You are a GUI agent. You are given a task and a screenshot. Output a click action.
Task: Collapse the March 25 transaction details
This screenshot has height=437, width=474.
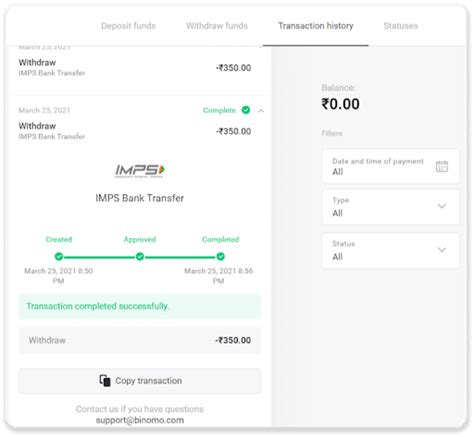261,111
